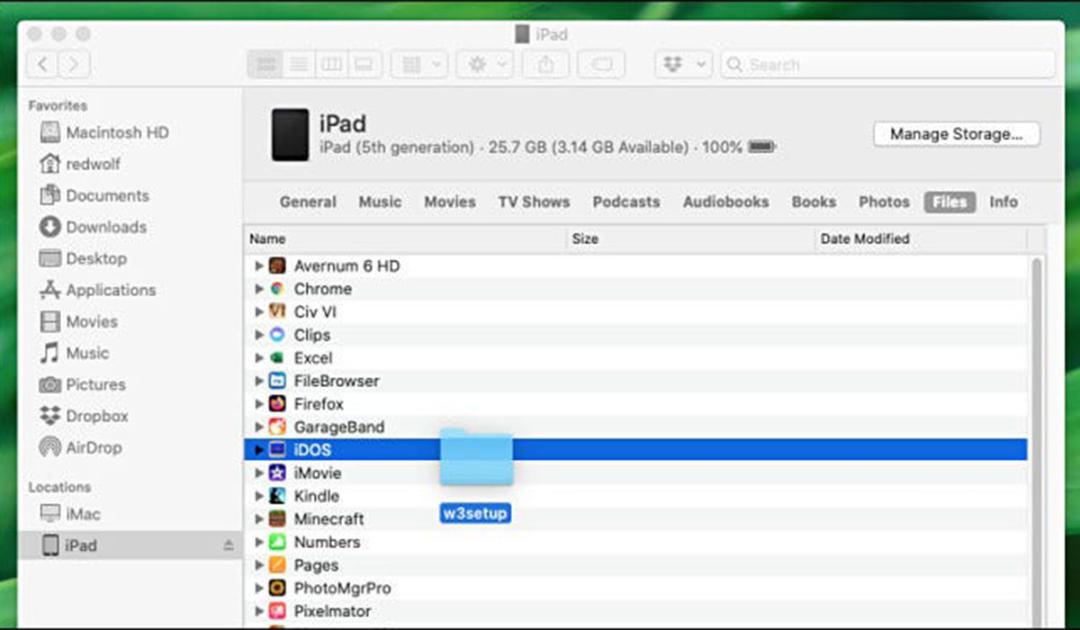Click the Edit Tags toolbar icon
The image size is (1080, 630).
pyautogui.click(x=601, y=65)
